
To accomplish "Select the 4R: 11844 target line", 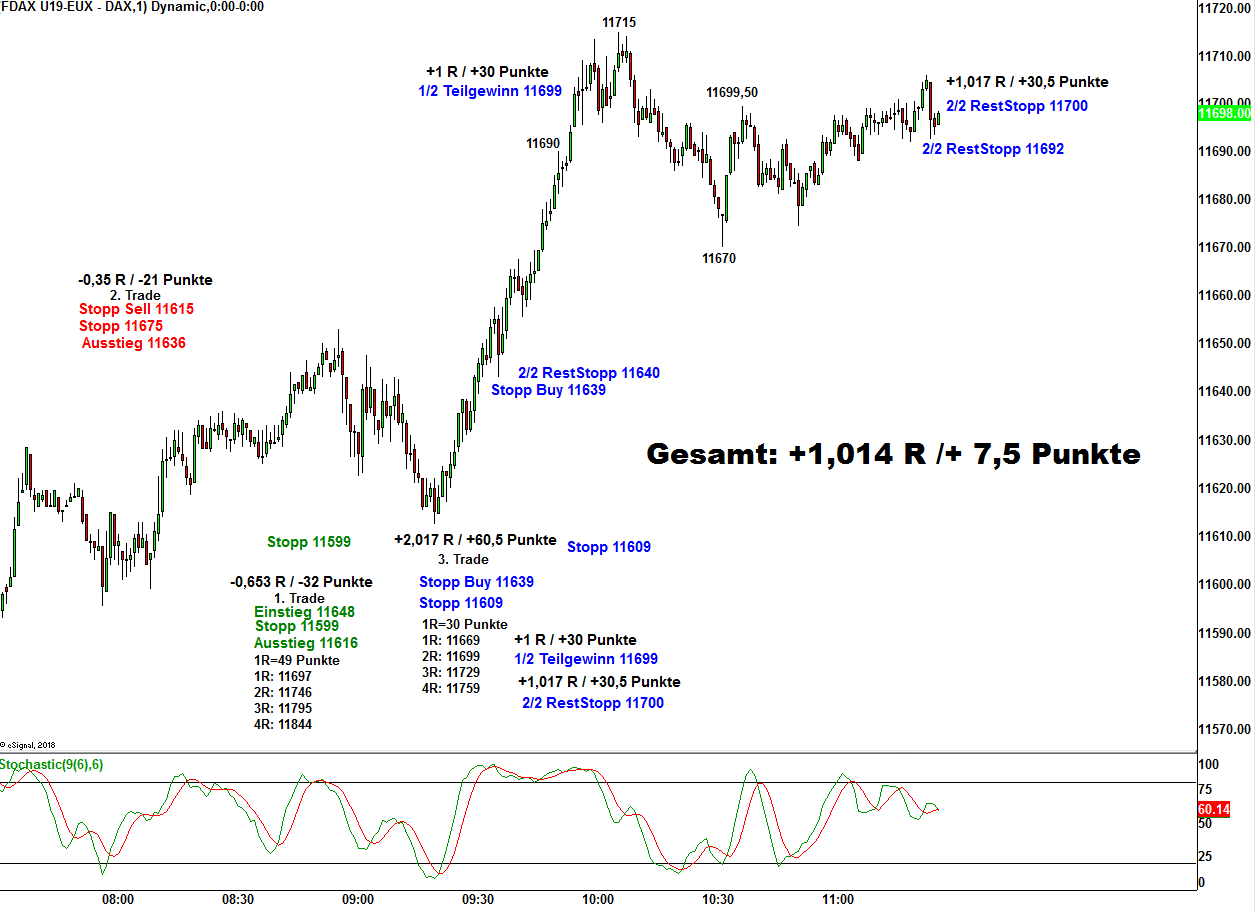I will click(x=282, y=724).
